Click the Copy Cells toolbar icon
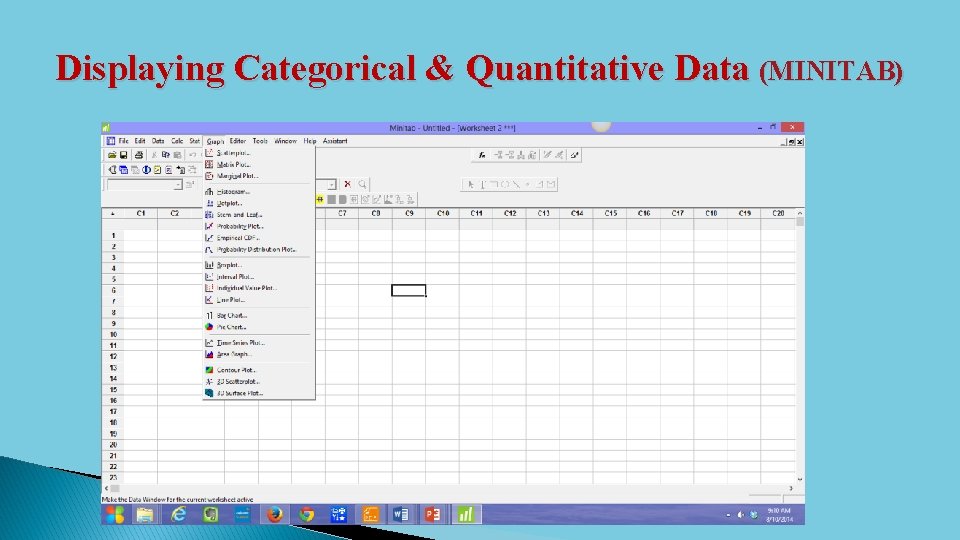960x540 pixels. [165, 155]
